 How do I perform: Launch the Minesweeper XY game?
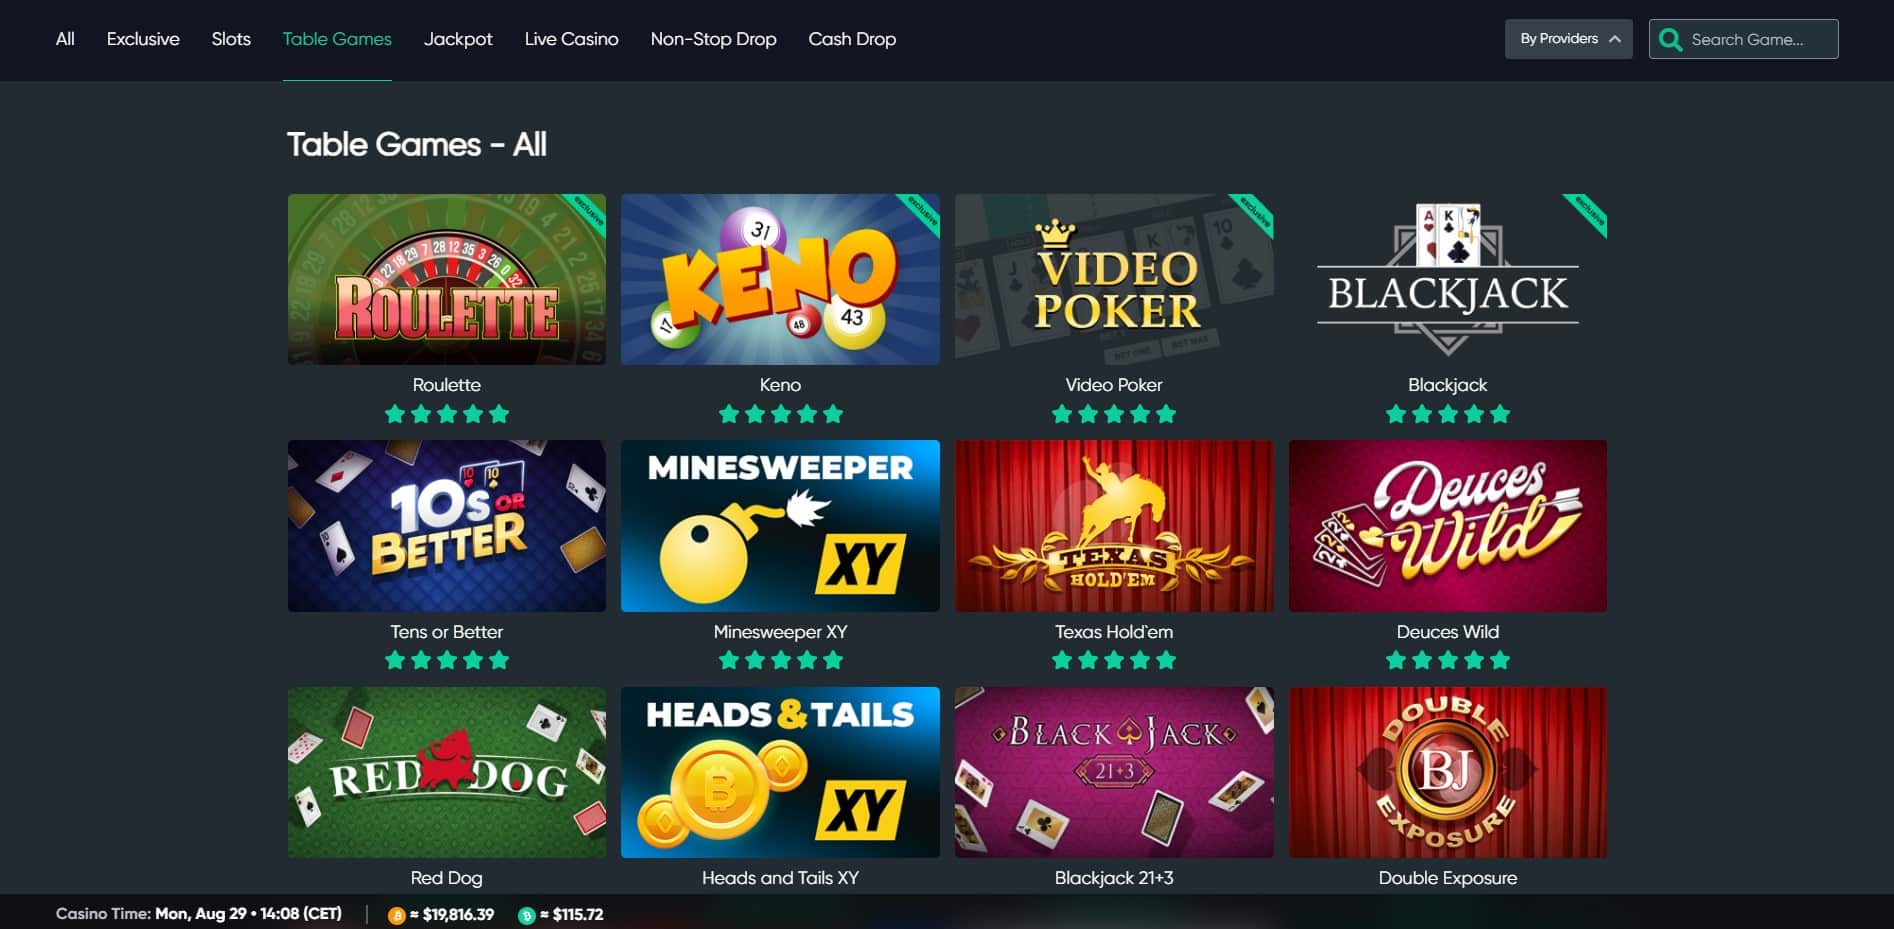780,526
